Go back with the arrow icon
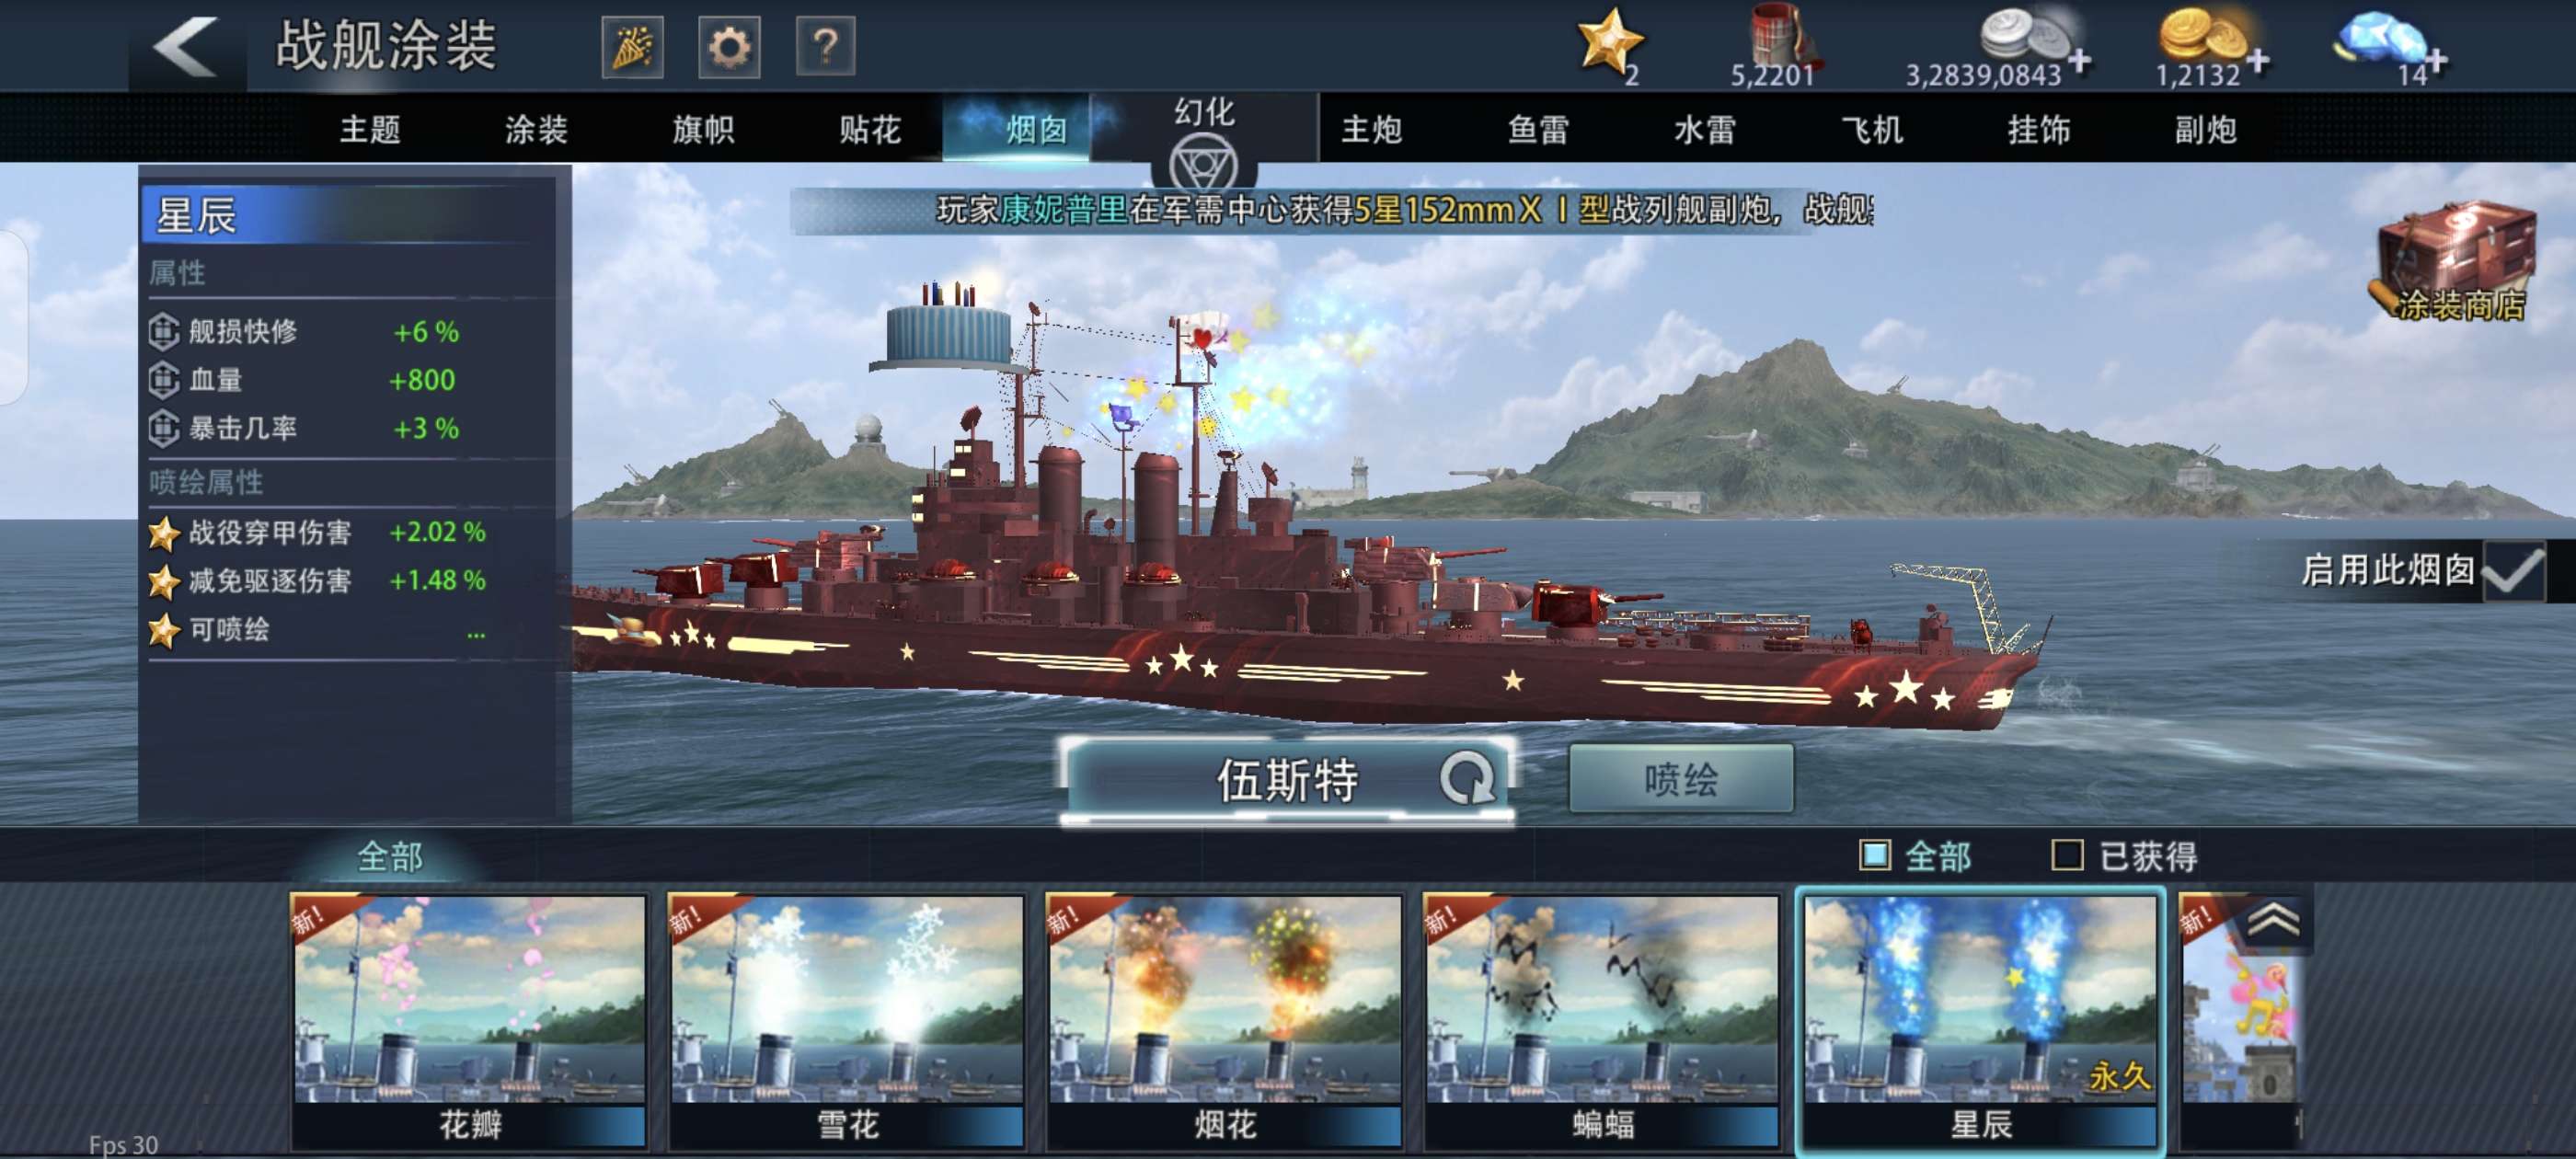This screenshot has width=2576, height=1159. pyautogui.click(x=186, y=46)
